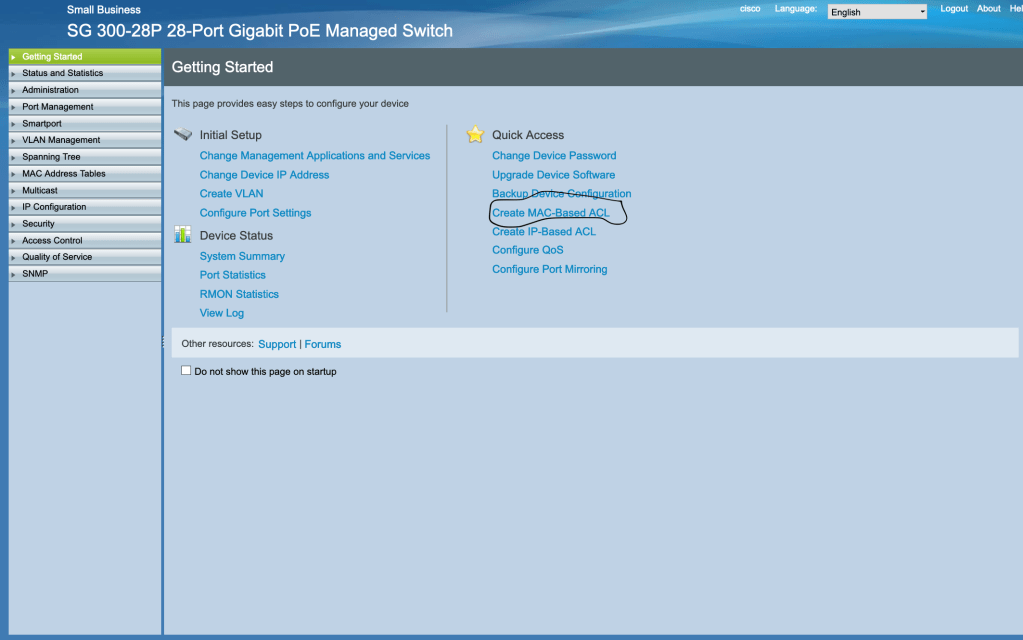Open Quality of Service sidebar item
Screen dimensions: 1023x640
(x=57, y=257)
